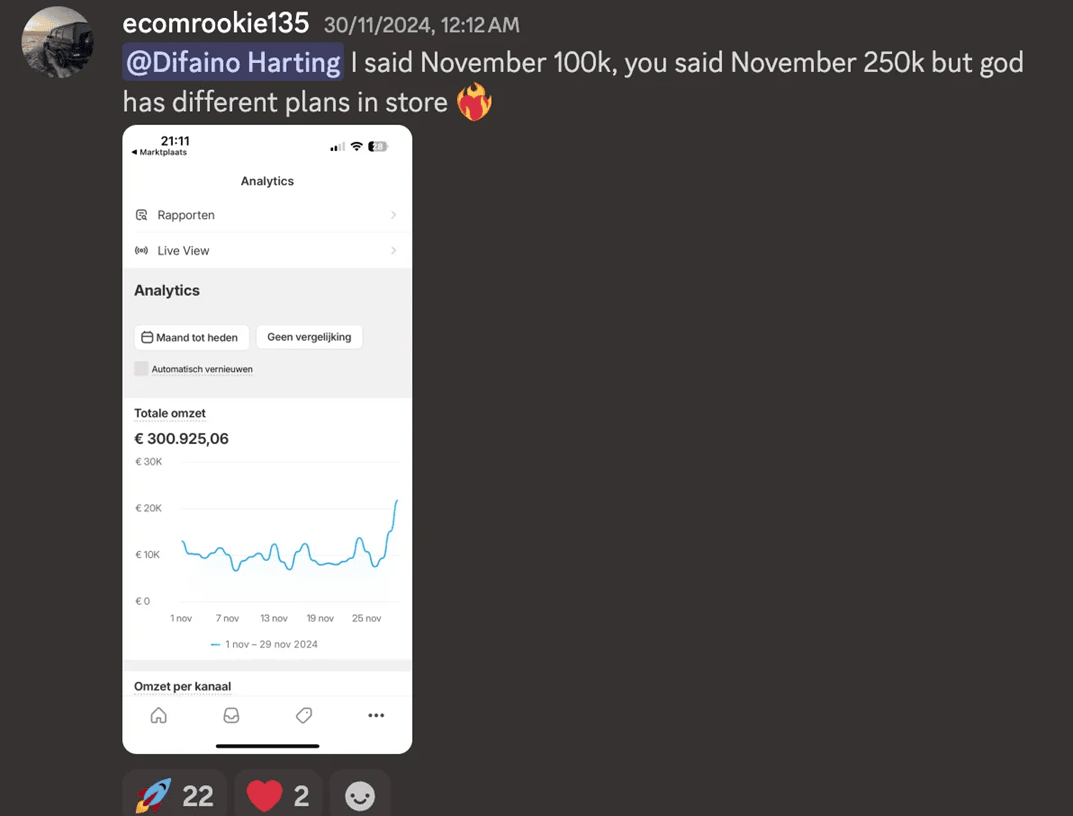This screenshot has height=816, width=1073.
Task: Click the ecomrookie135 profile avatar
Action: tap(58, 42)
